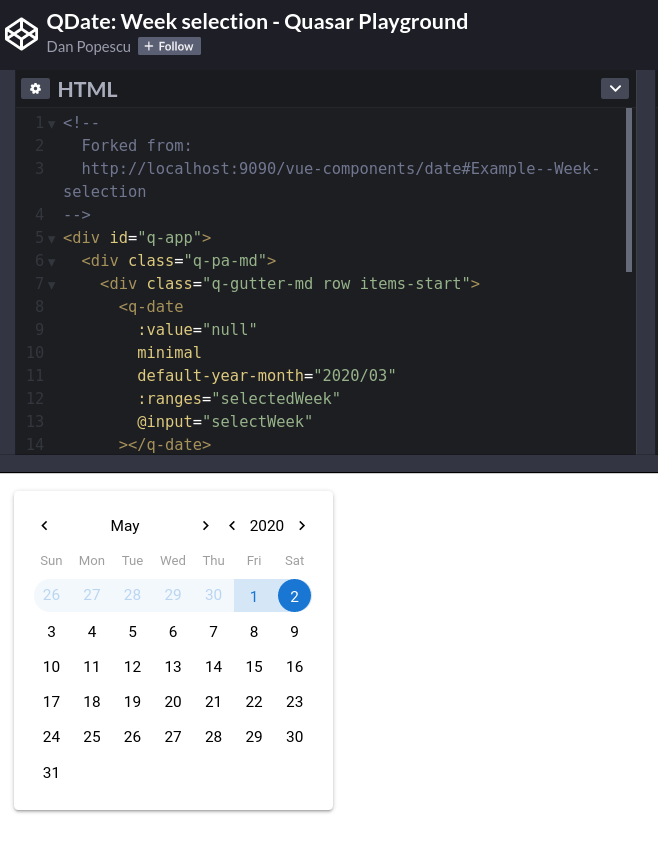The image size is (658, 857).
Task: Go to previous year arrow
Action: 232,526
